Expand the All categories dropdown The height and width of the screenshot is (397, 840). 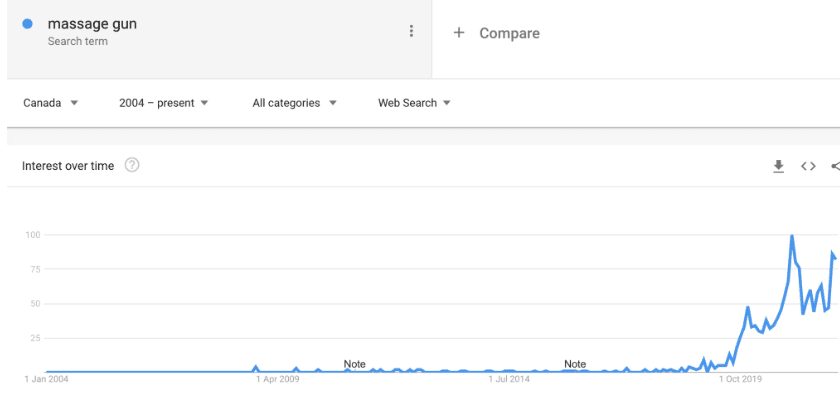click(294, 103)
